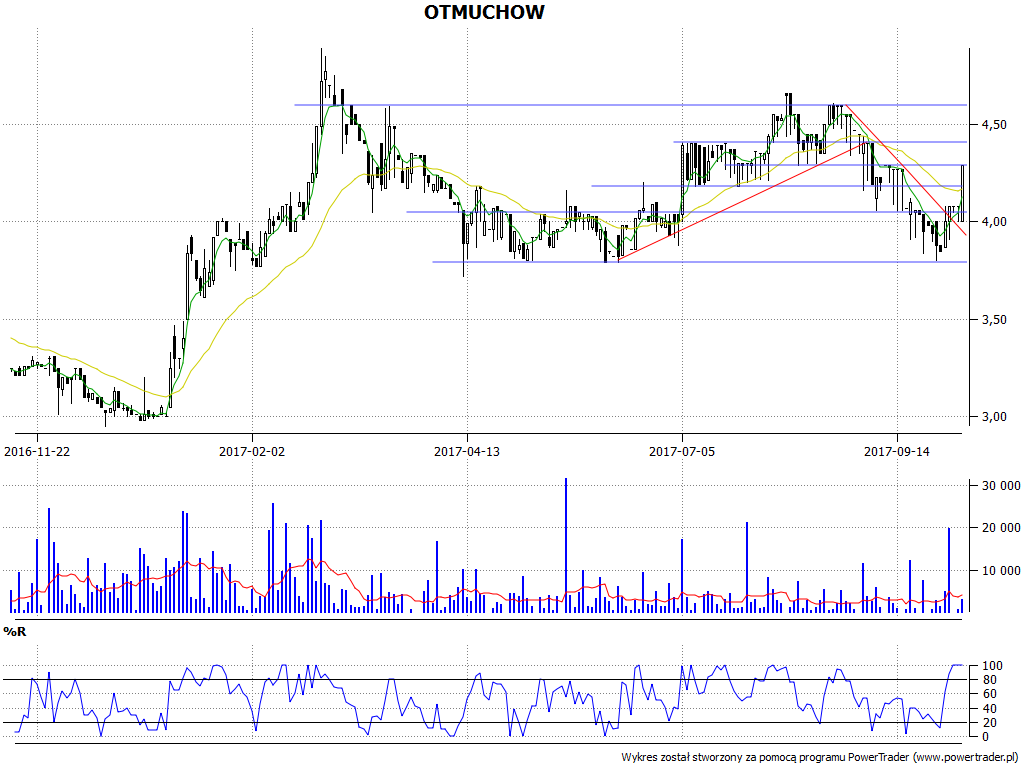
Task: Click the PowerTrader credit text at bottom
Action: [820, 758]
